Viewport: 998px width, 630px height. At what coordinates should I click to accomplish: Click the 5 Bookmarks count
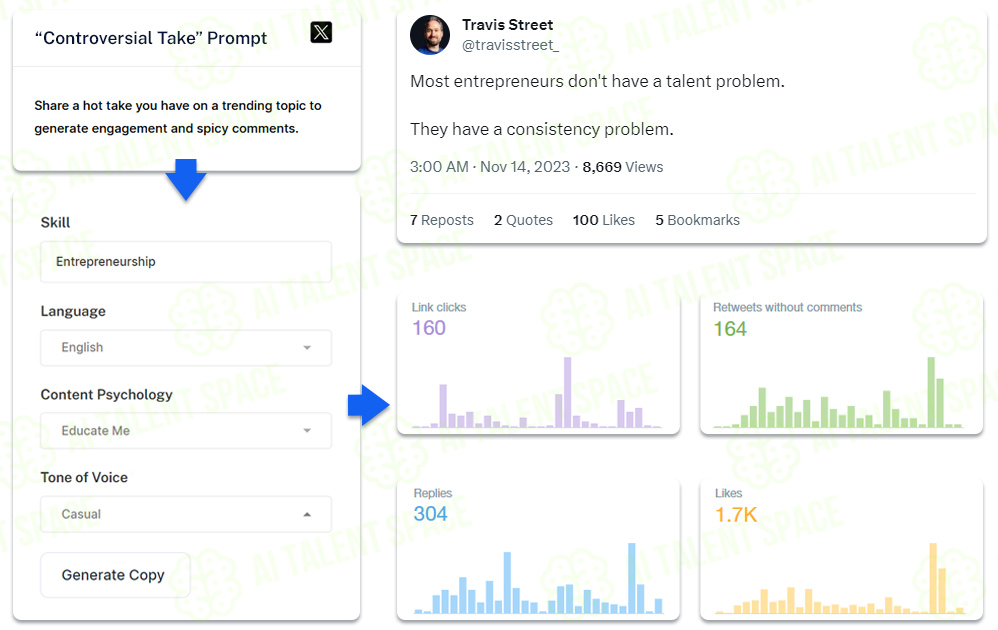698,220
